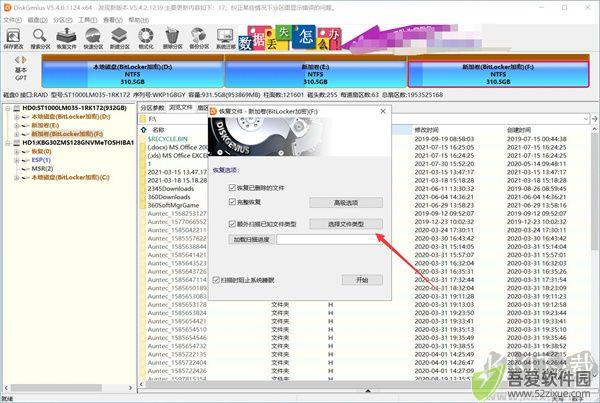This screenshot has width=600, height=403.
Task: Switch to the 浏览文件 tab
Action: [181, 108]
